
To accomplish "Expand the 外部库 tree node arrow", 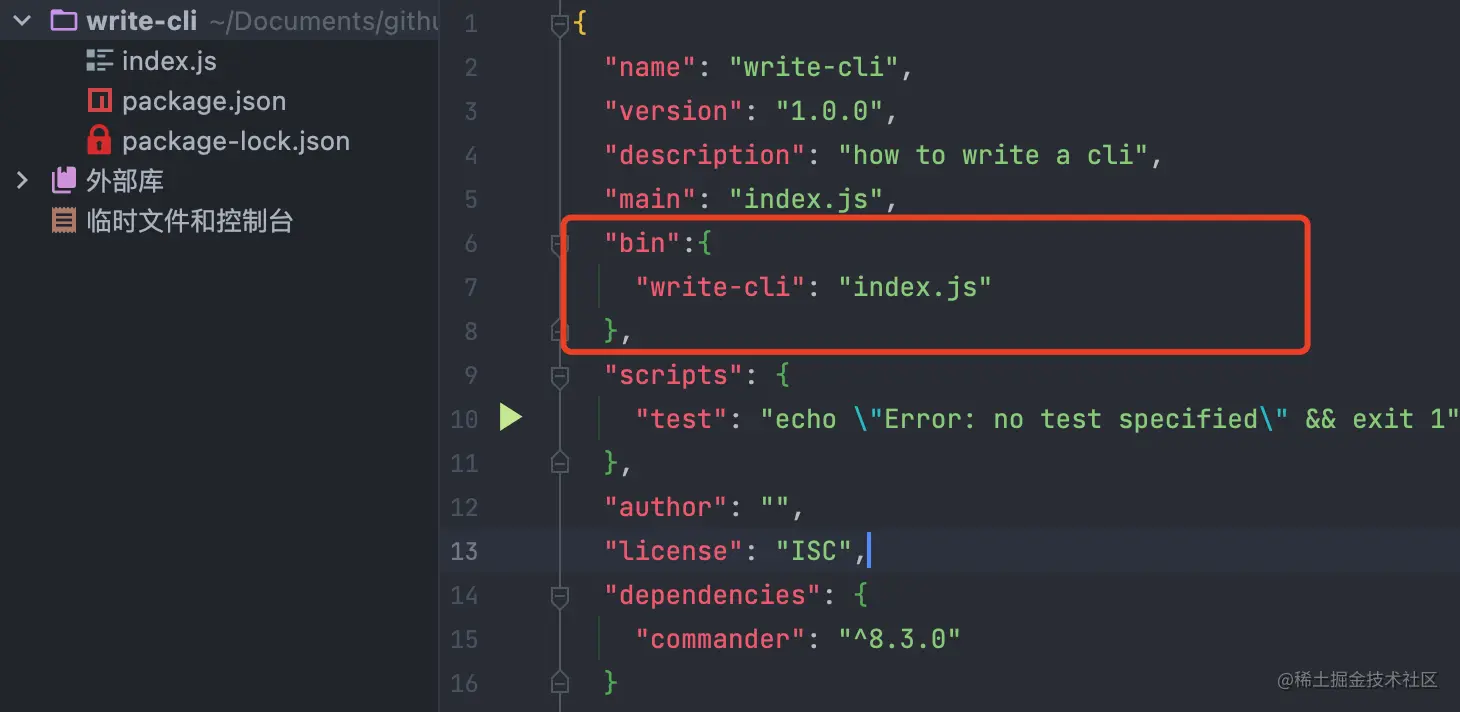I will pos(22,180).
